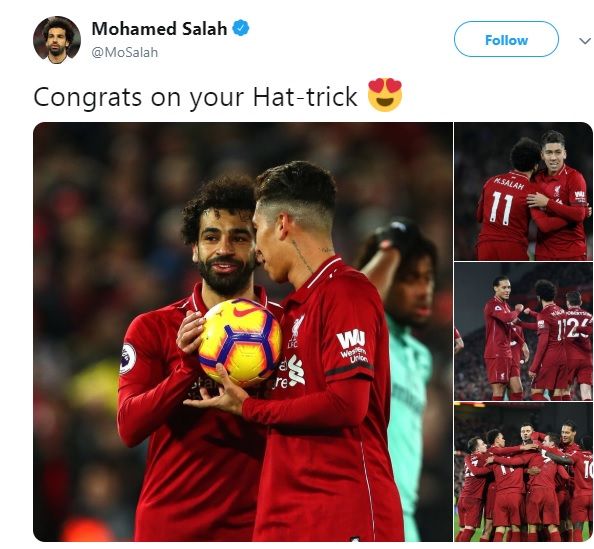594x549 pixels.
Task: Click the Follow button
Action: 506,39
